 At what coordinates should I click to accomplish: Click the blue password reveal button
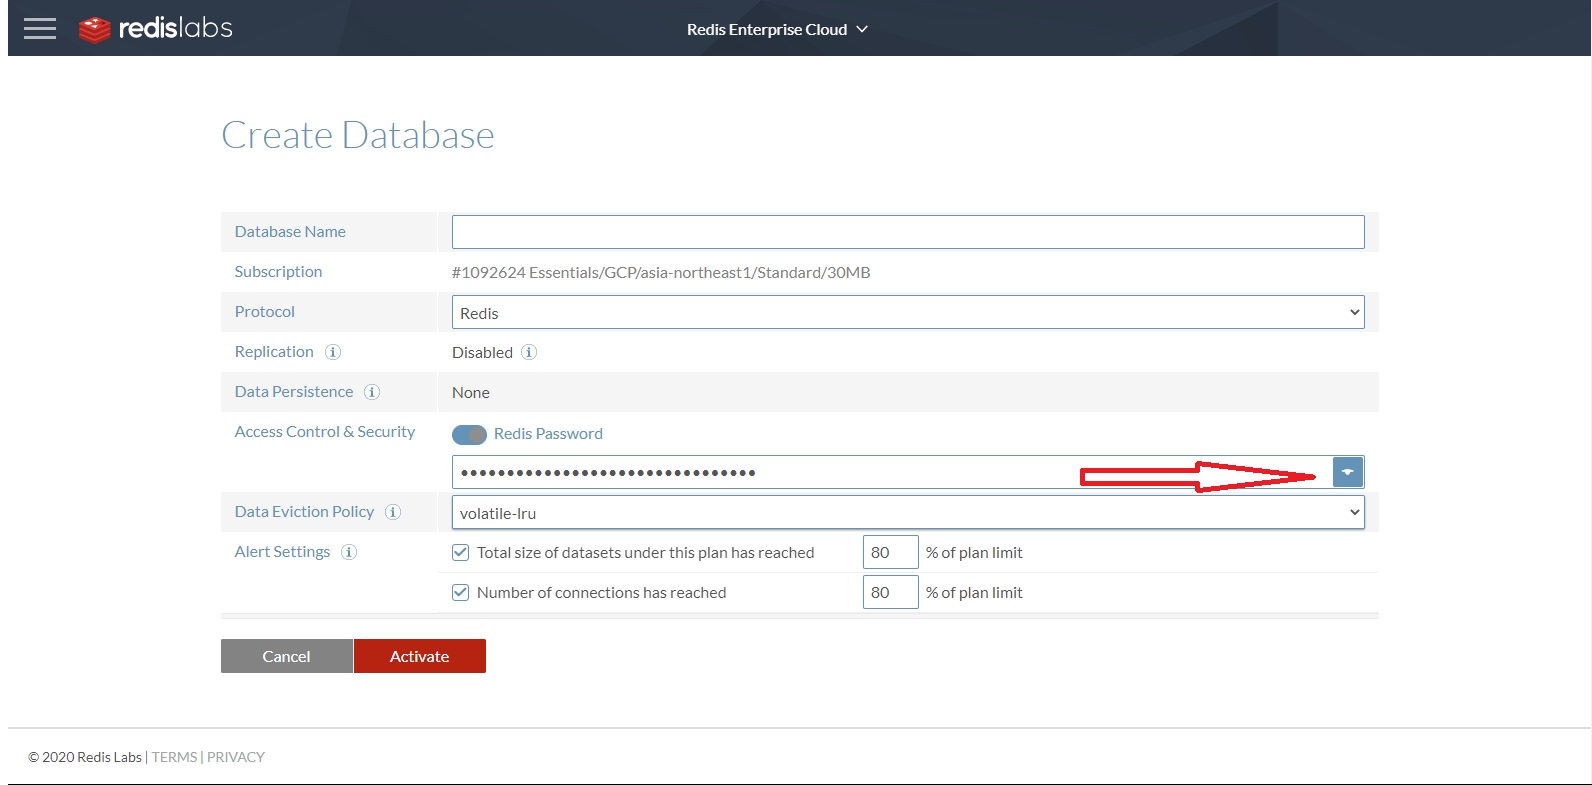(x=1347, y=472)
